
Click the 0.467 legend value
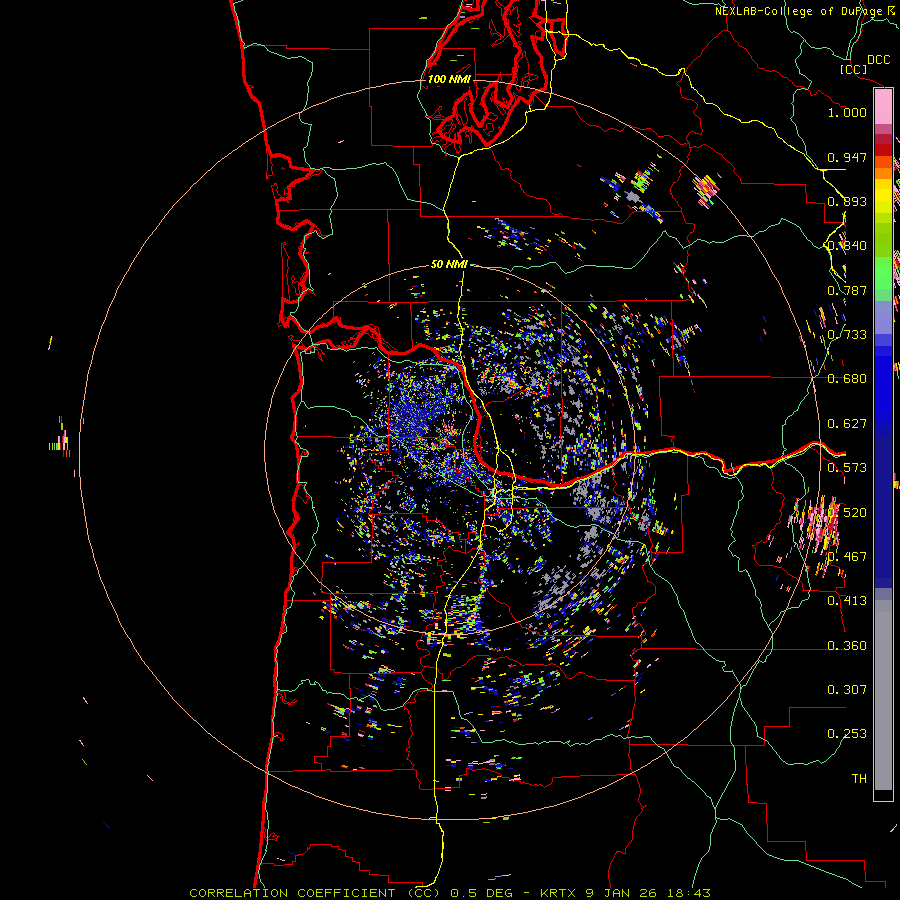point(847,557)
